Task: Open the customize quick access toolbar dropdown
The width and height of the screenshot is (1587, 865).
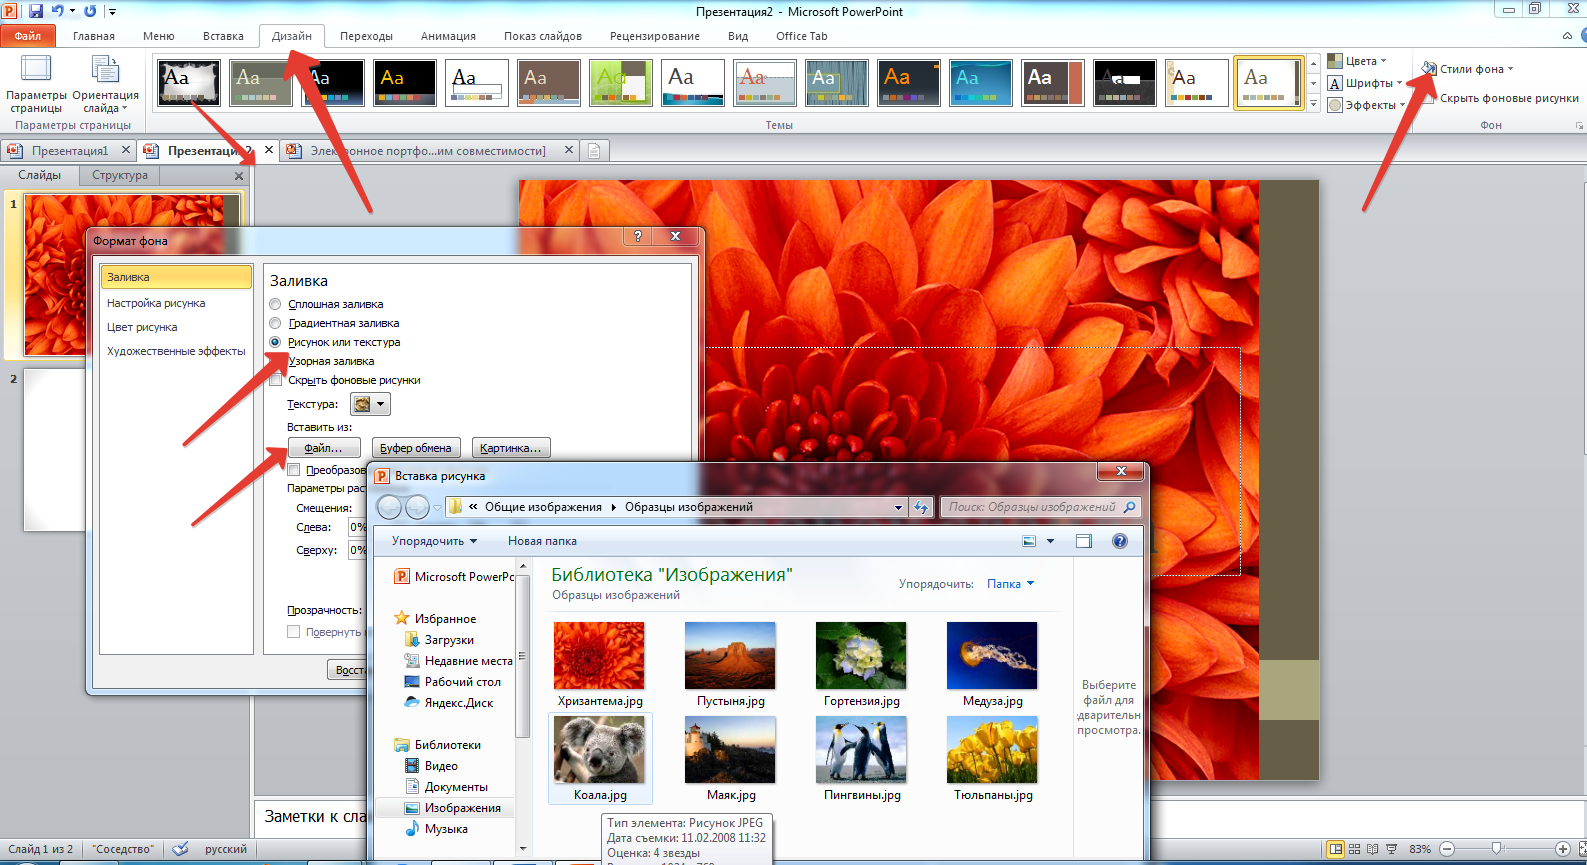Action: point(112,12)
